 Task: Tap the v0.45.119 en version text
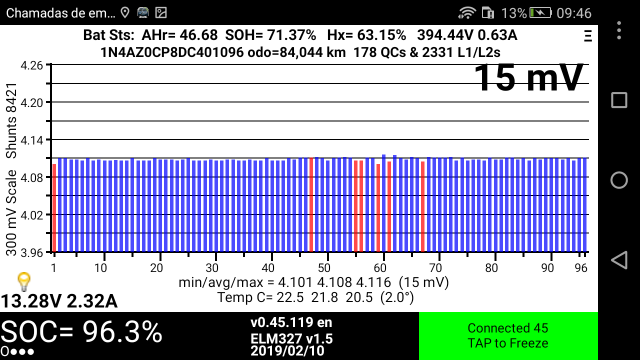(291, 322)
